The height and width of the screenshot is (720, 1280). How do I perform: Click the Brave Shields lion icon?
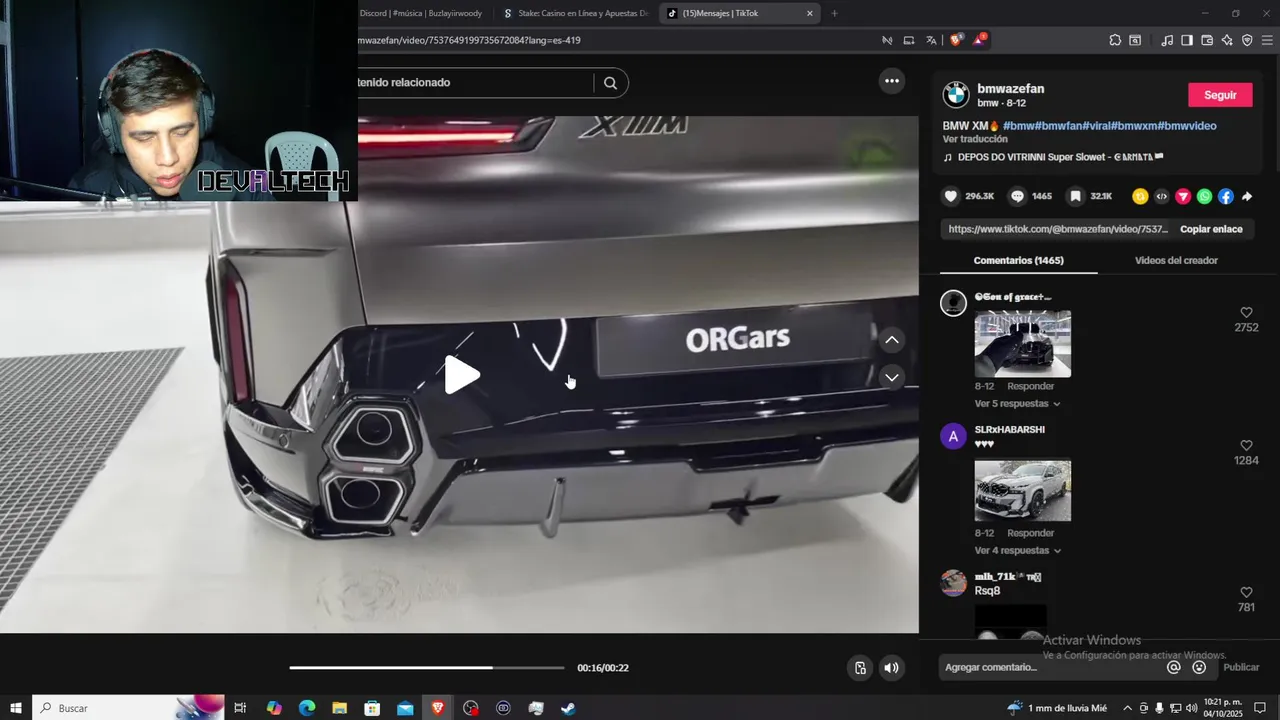[x=957, y=40]
